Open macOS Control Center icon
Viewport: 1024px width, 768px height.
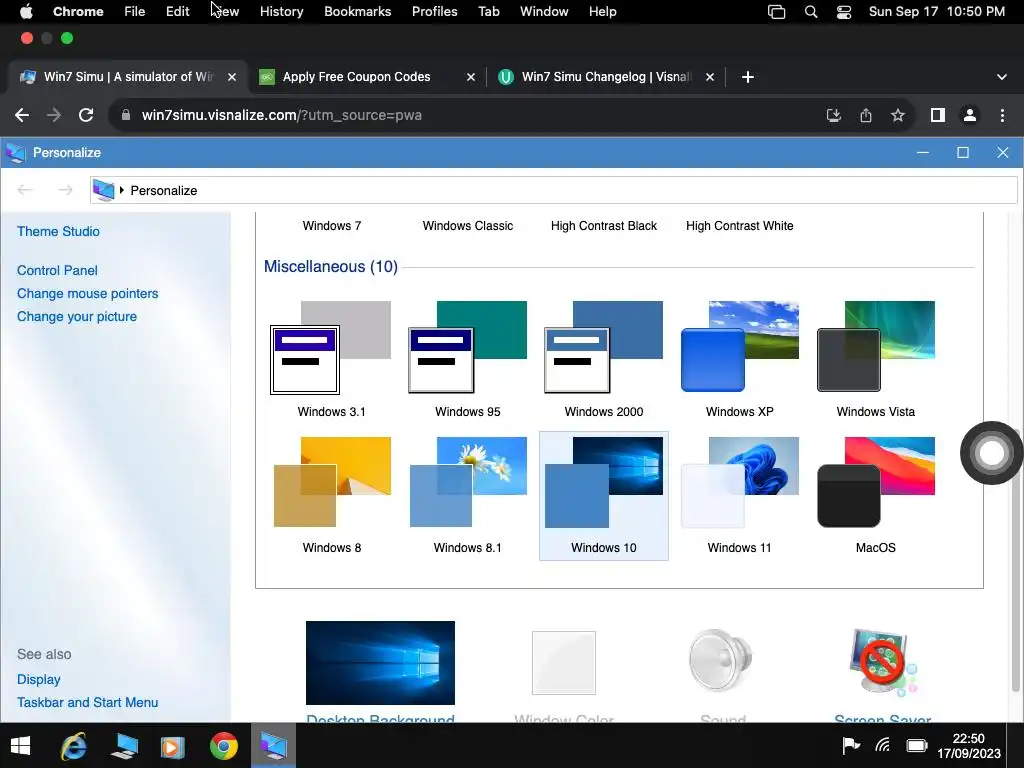pos(844,12)
